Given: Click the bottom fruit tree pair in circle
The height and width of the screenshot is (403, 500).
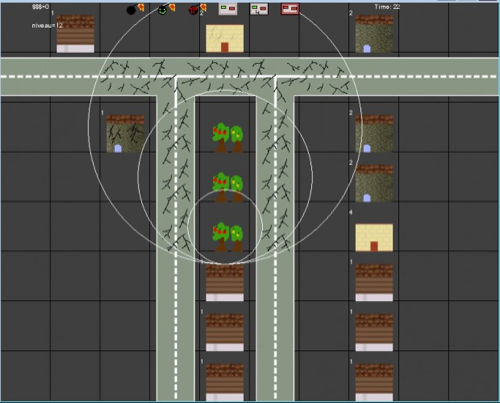Looking at the screenshot, I should pos(228,237).
